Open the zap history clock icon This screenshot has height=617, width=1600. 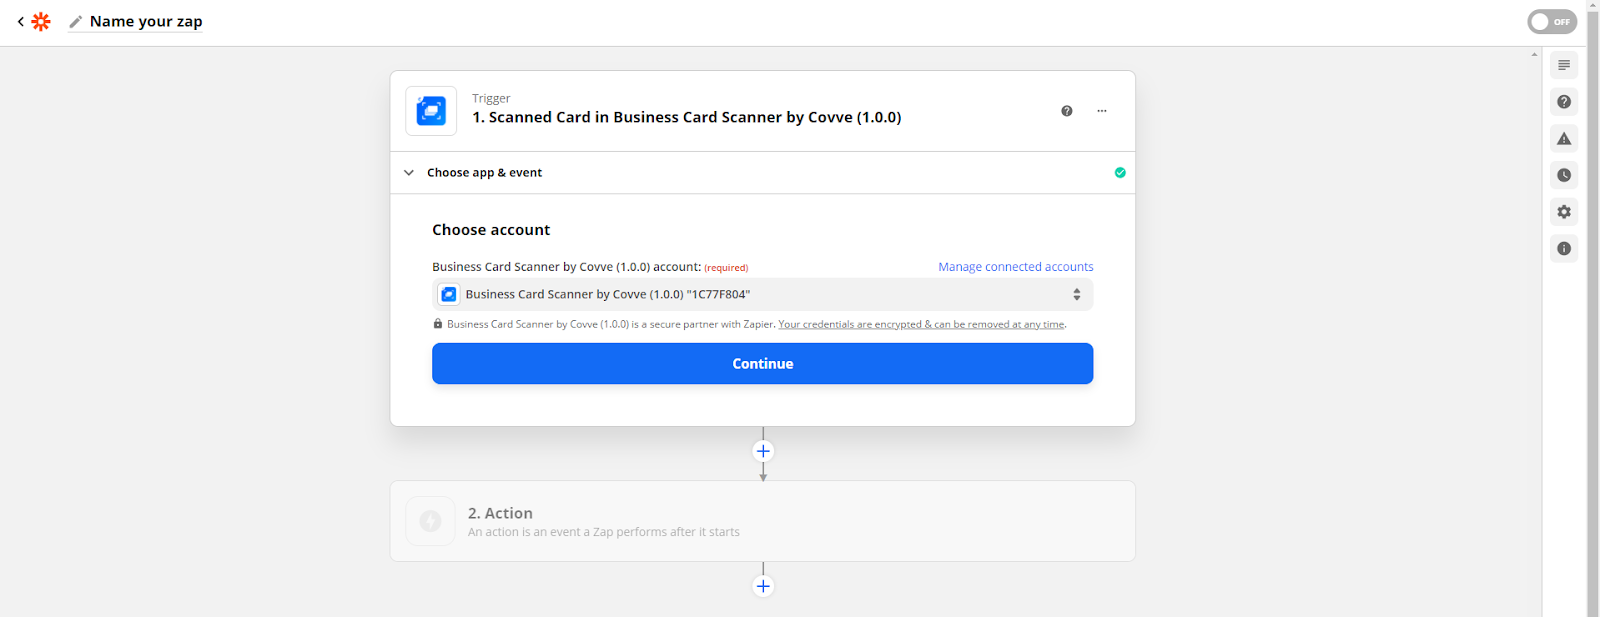pyautogui.click(x=1564, y=175)
